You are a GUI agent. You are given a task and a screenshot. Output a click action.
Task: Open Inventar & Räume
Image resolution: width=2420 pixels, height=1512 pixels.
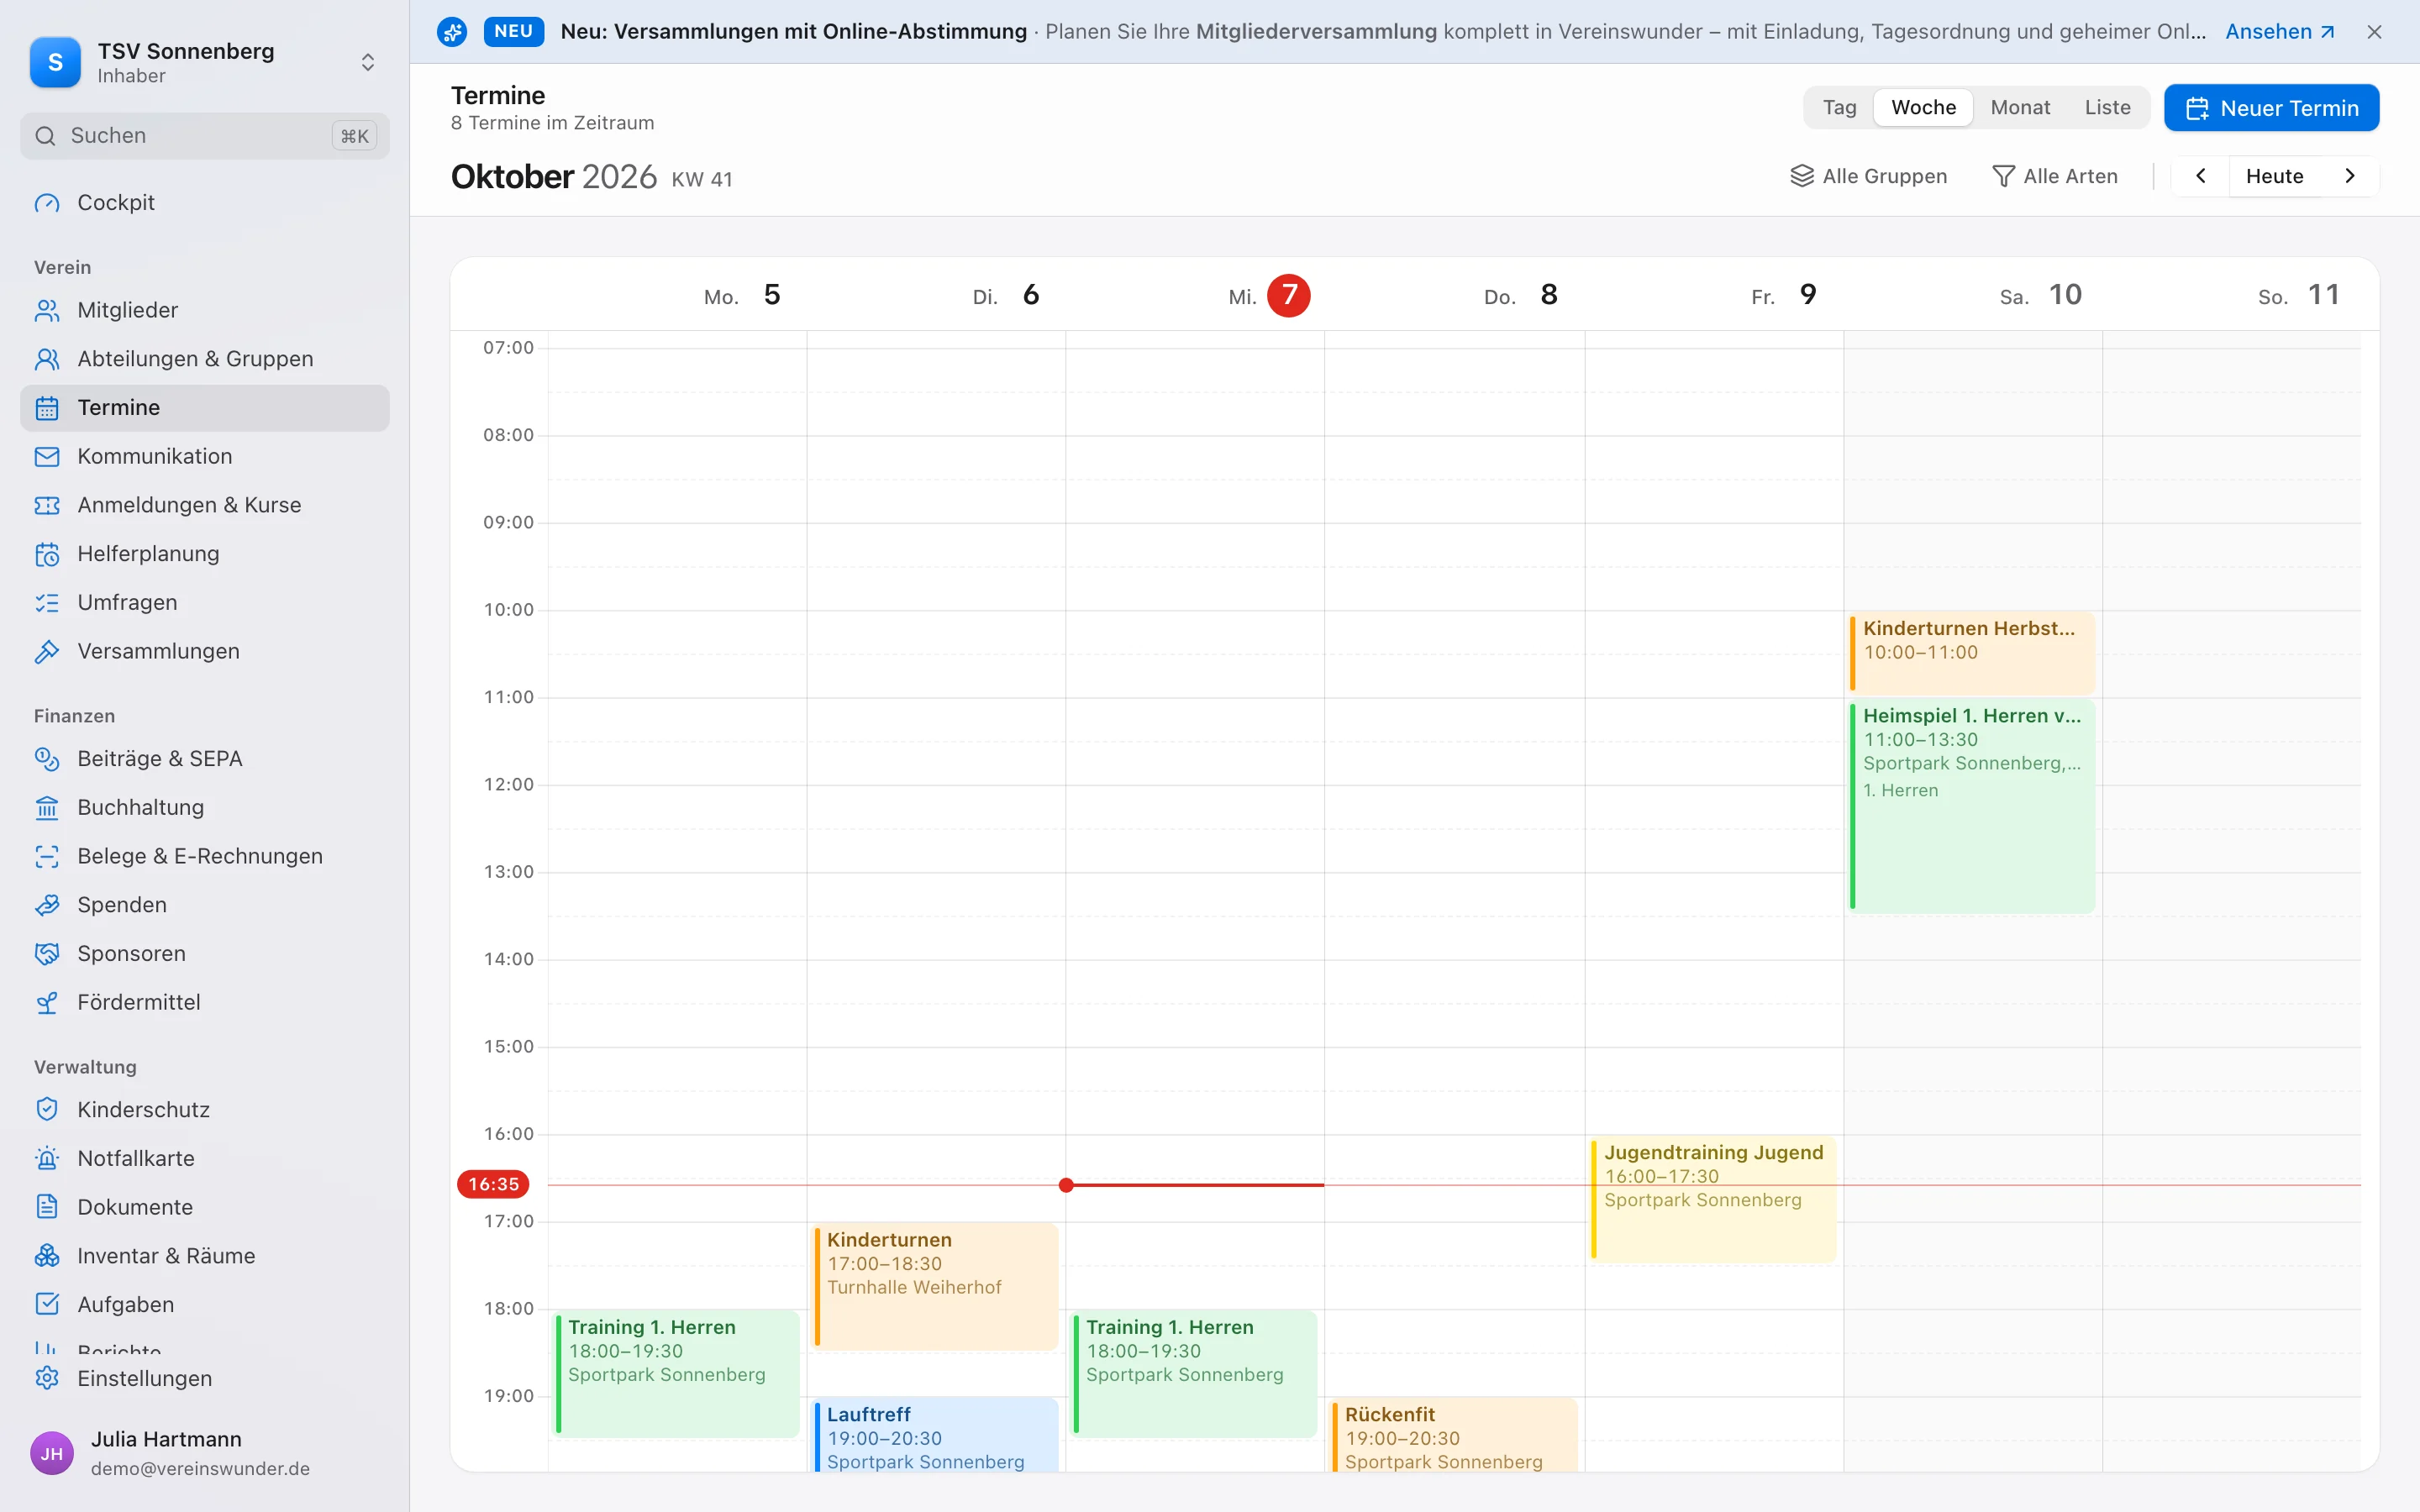204,1257
